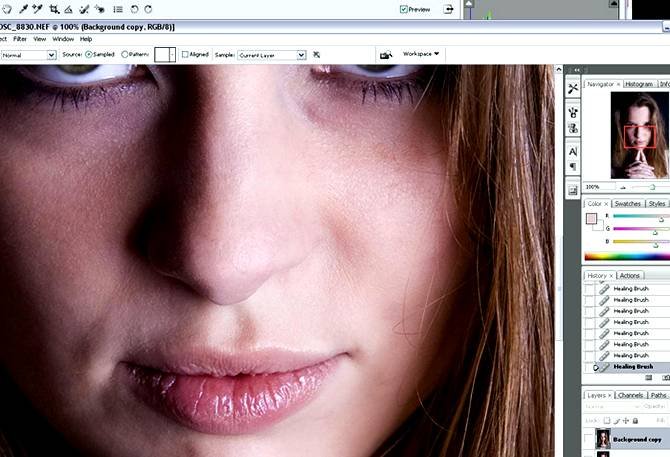Expand the Workspace dropdown

[x=421, y=54]
